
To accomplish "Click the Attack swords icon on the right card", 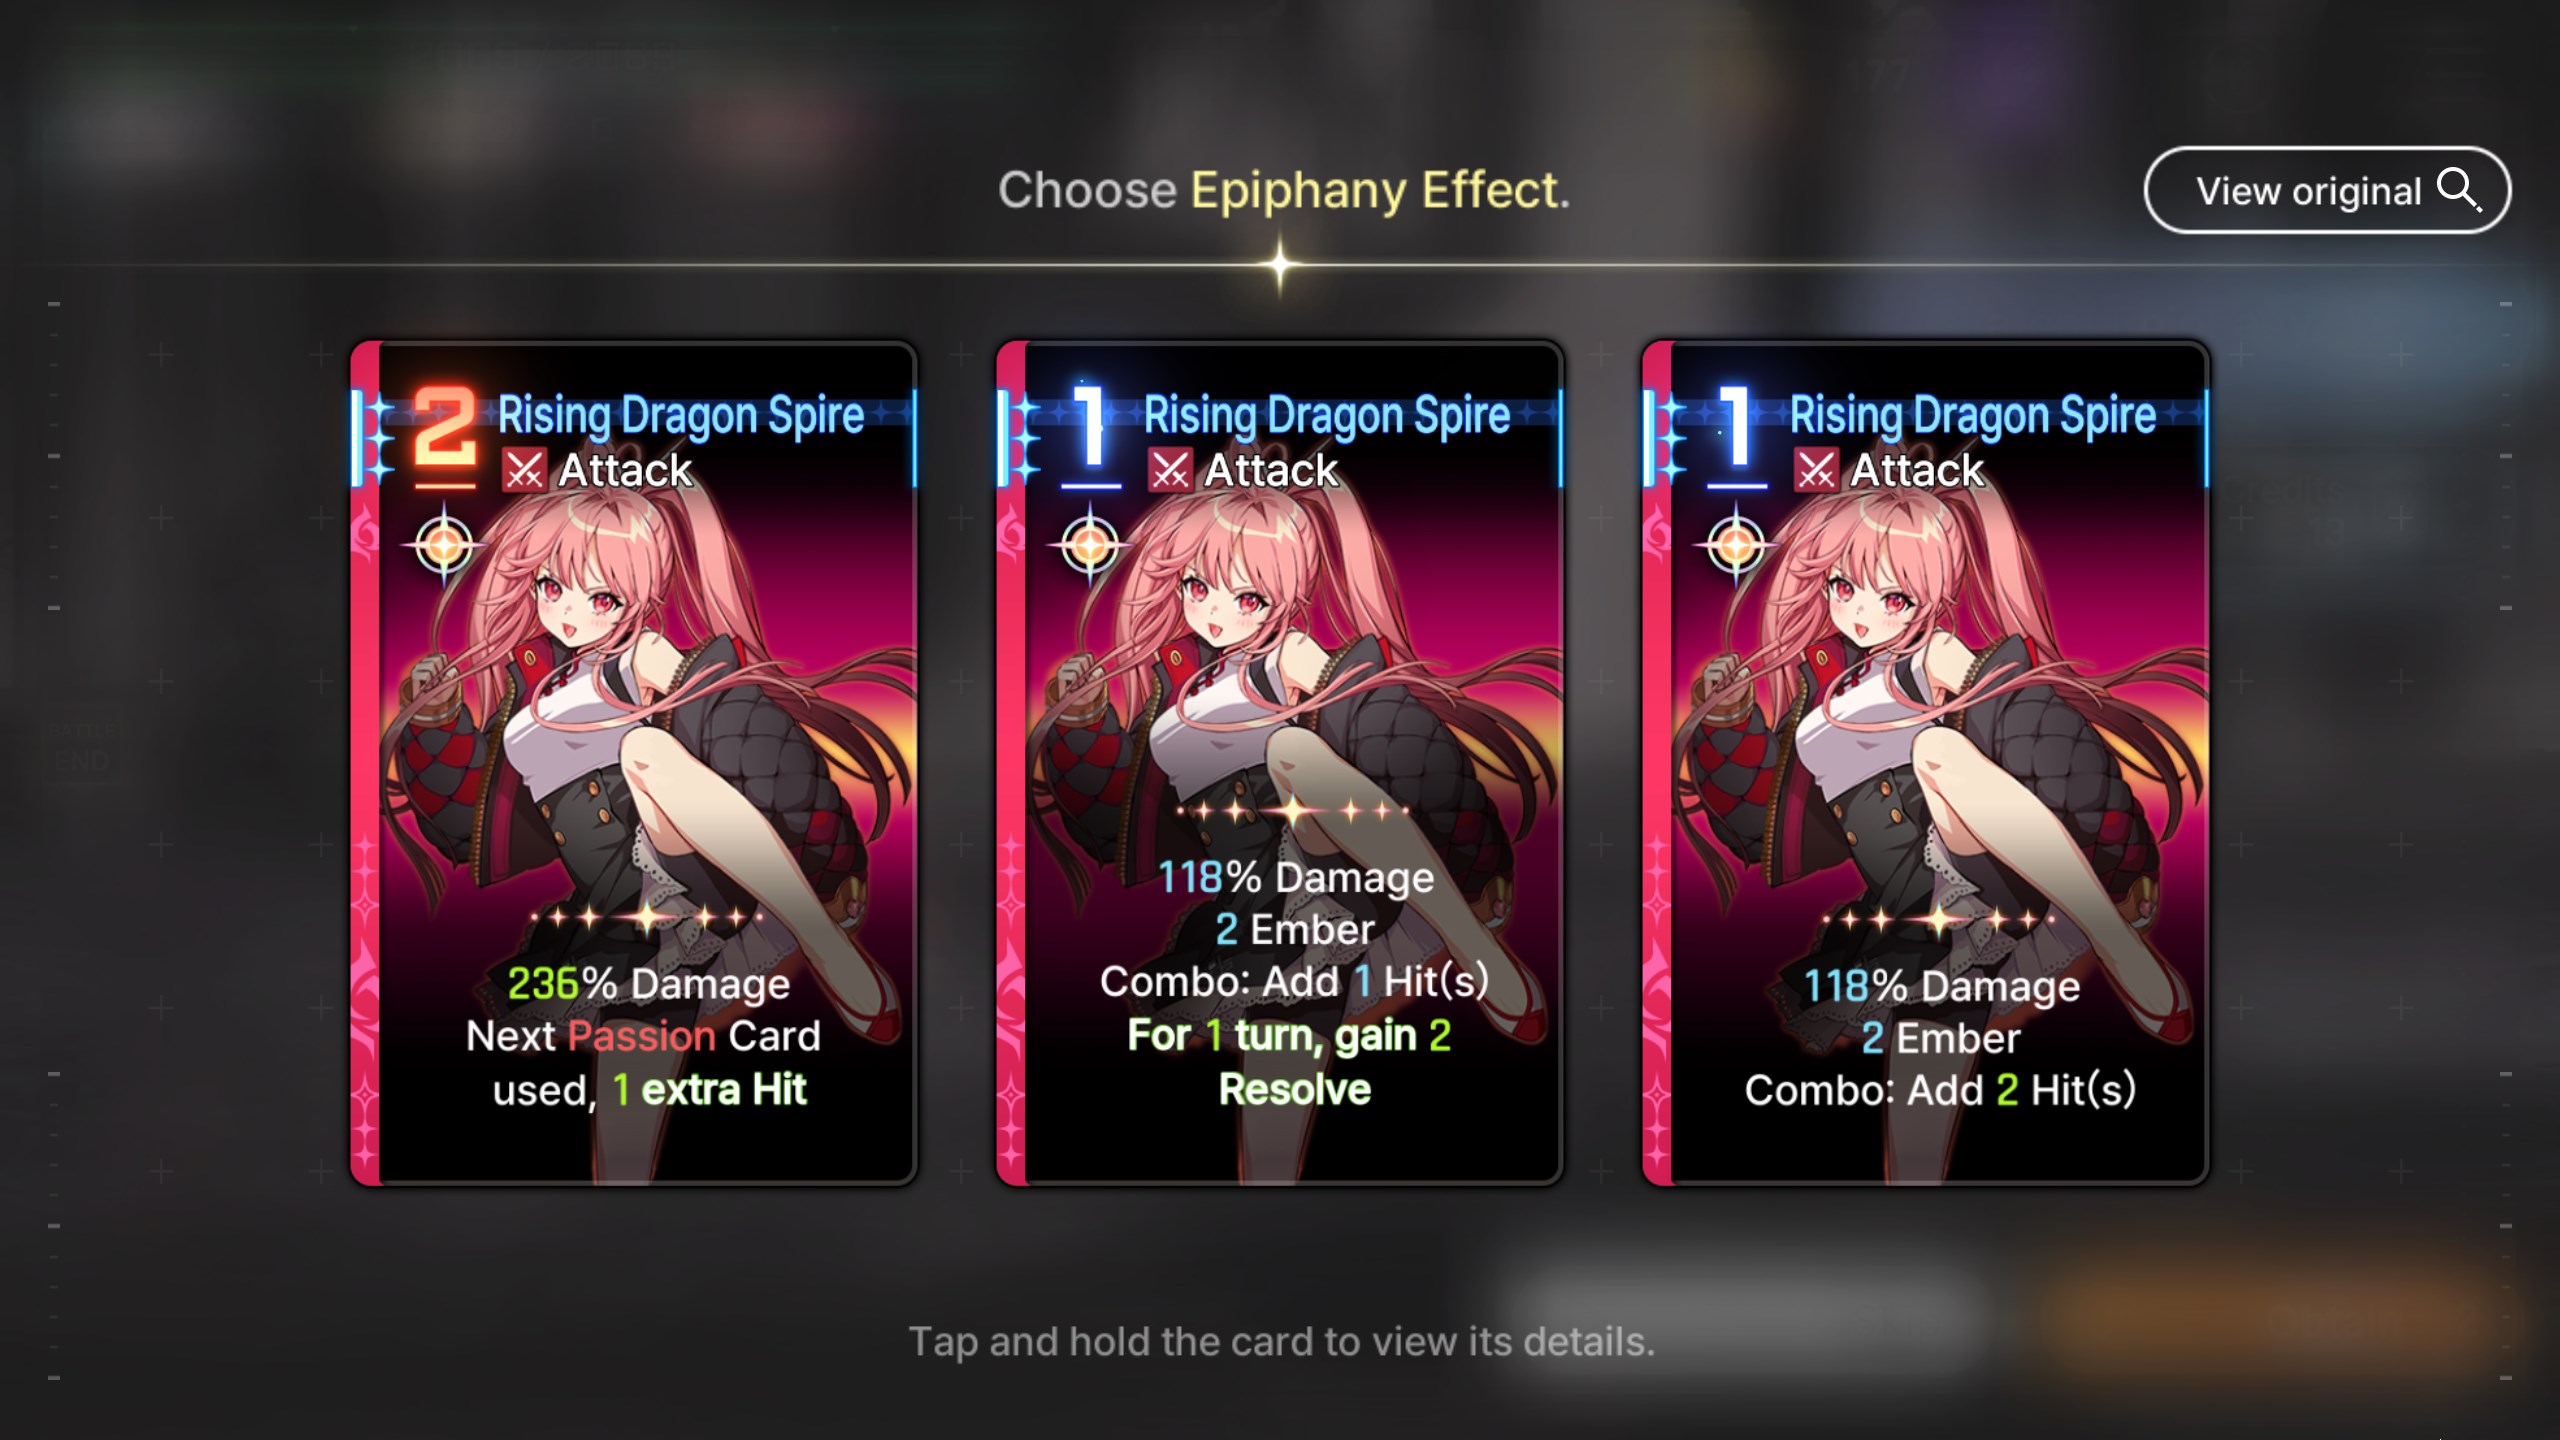I will tap(1816, 470).
